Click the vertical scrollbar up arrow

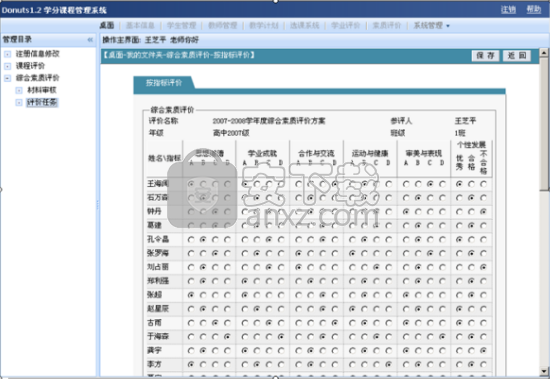(x=544, y=53)
